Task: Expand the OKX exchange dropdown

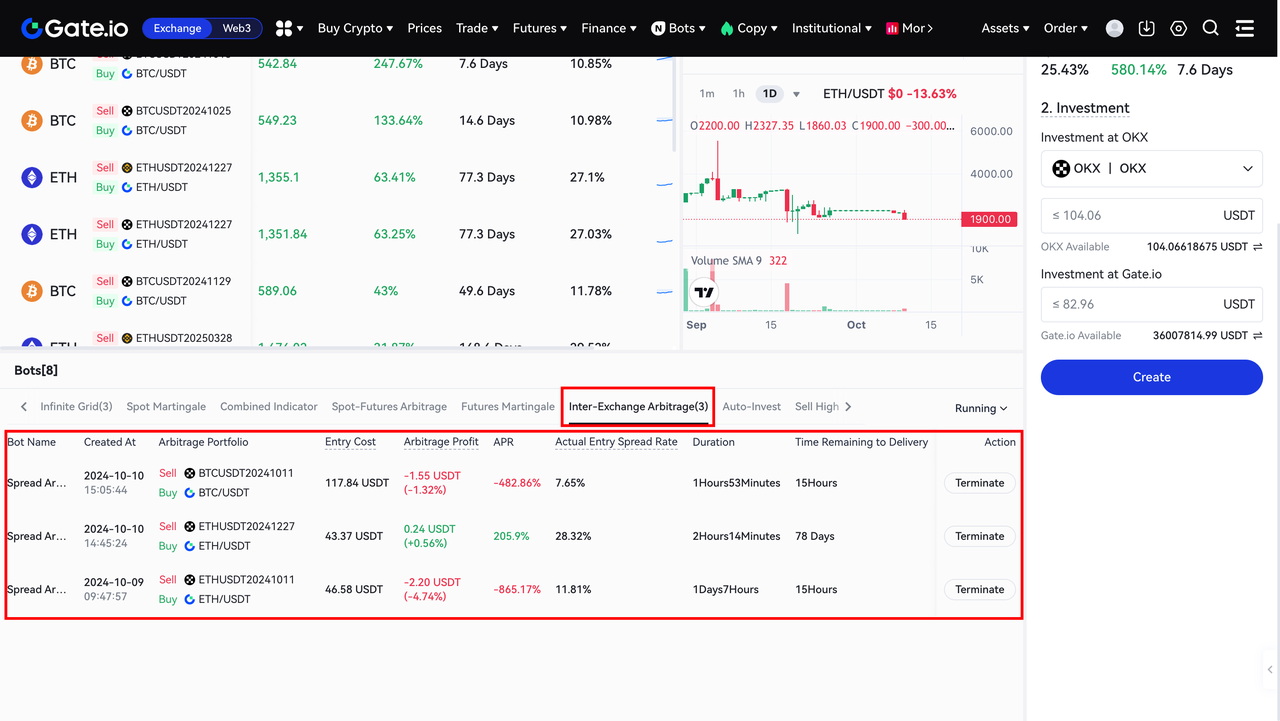Action: [x=1151, y=168]
